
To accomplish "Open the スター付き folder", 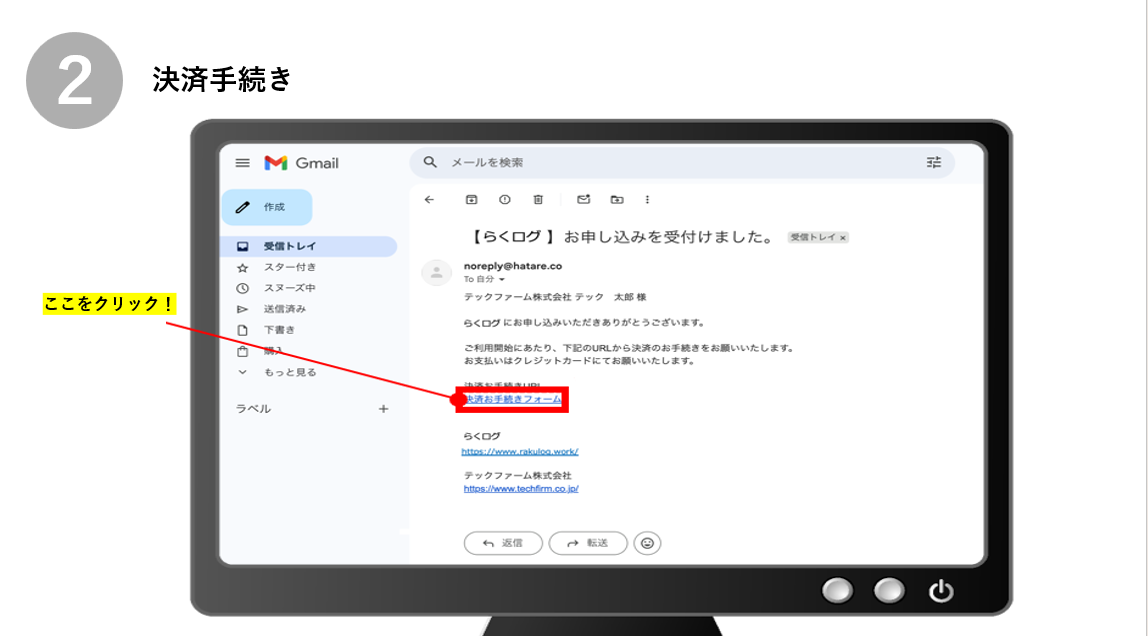I will tap(290, 267).
